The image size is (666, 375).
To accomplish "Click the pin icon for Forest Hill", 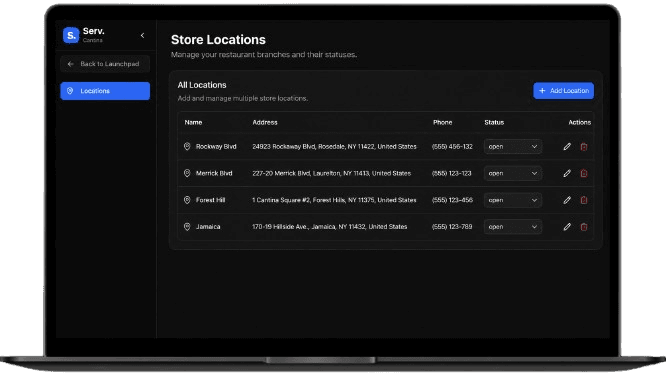I will point(187,200).
